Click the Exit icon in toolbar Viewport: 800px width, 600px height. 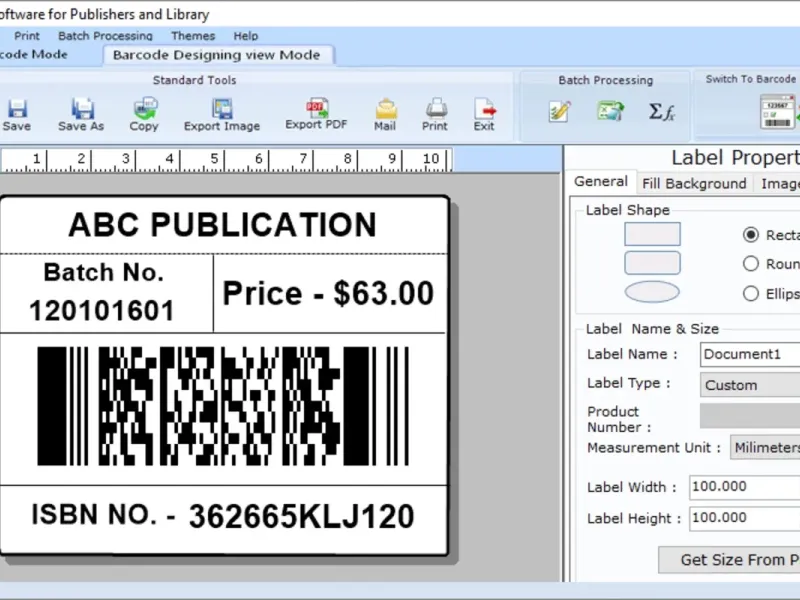[485, 108]
